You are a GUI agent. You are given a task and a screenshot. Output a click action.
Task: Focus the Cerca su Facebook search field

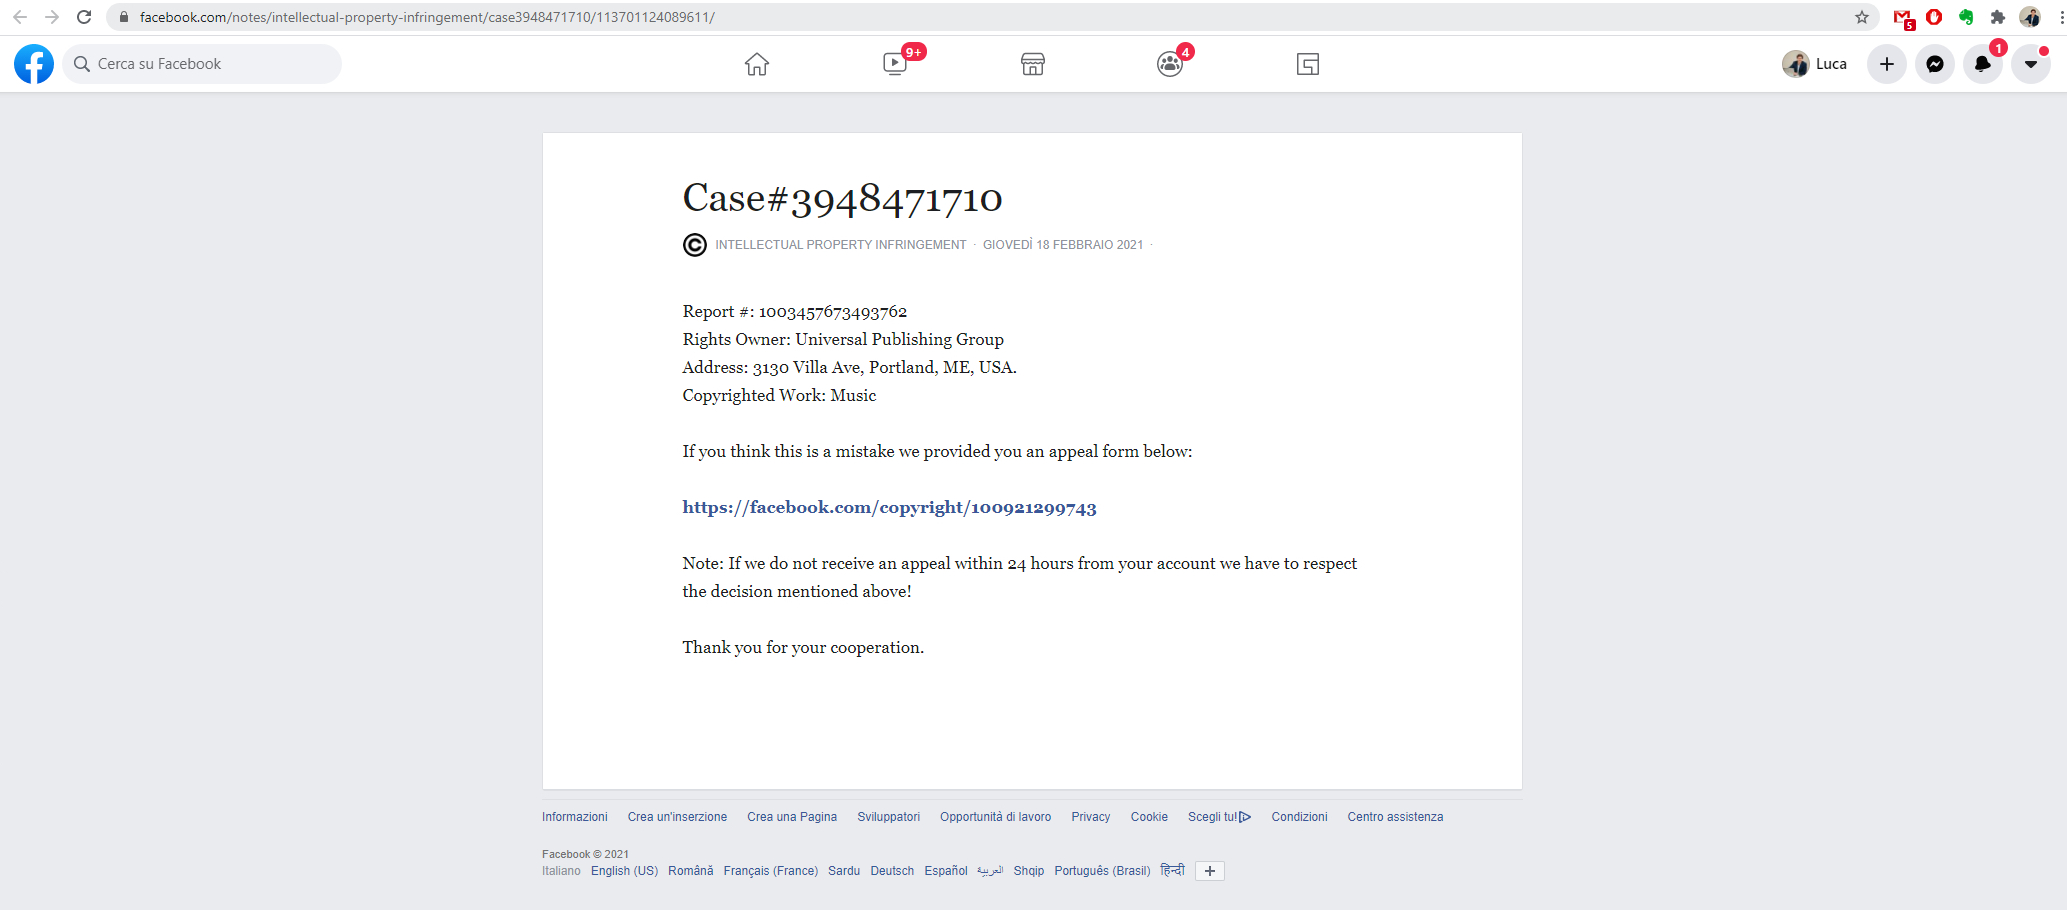pyautogui.click(x=202, y=64)
